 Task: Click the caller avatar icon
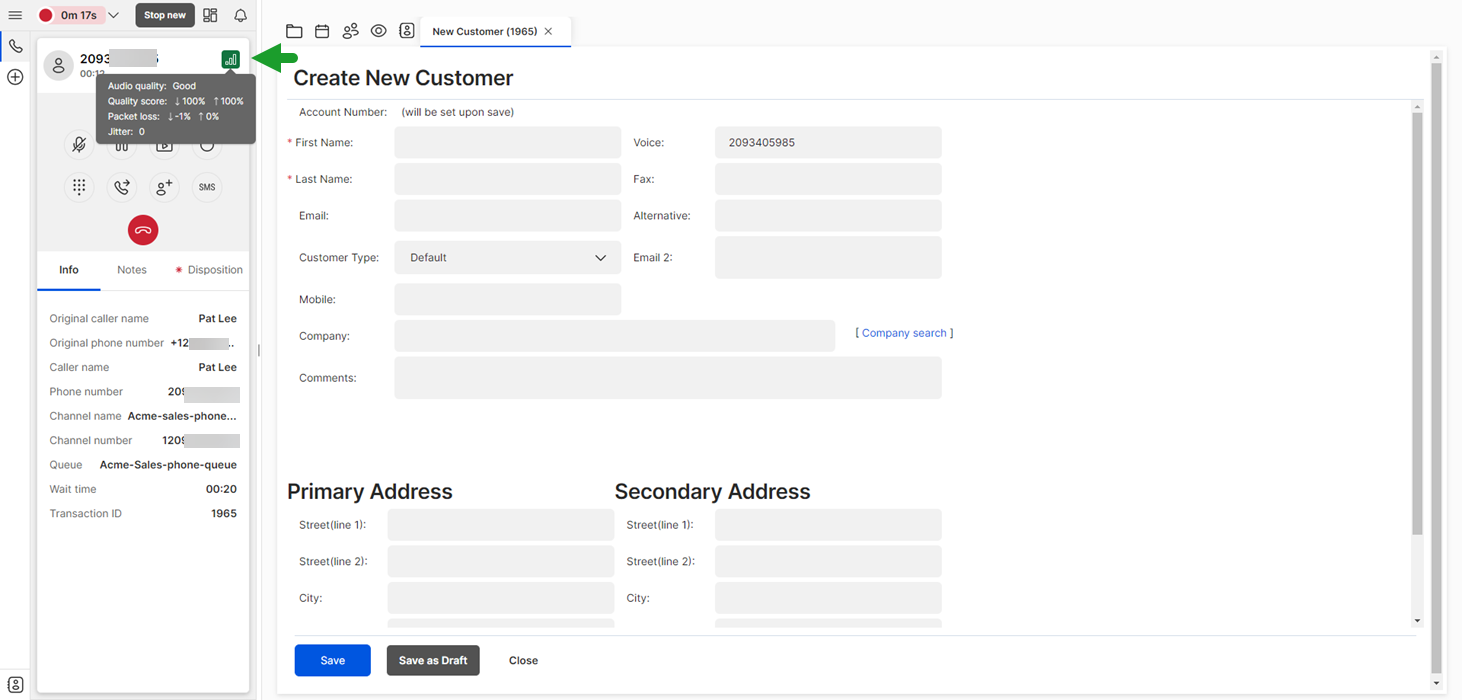[58, 66]
